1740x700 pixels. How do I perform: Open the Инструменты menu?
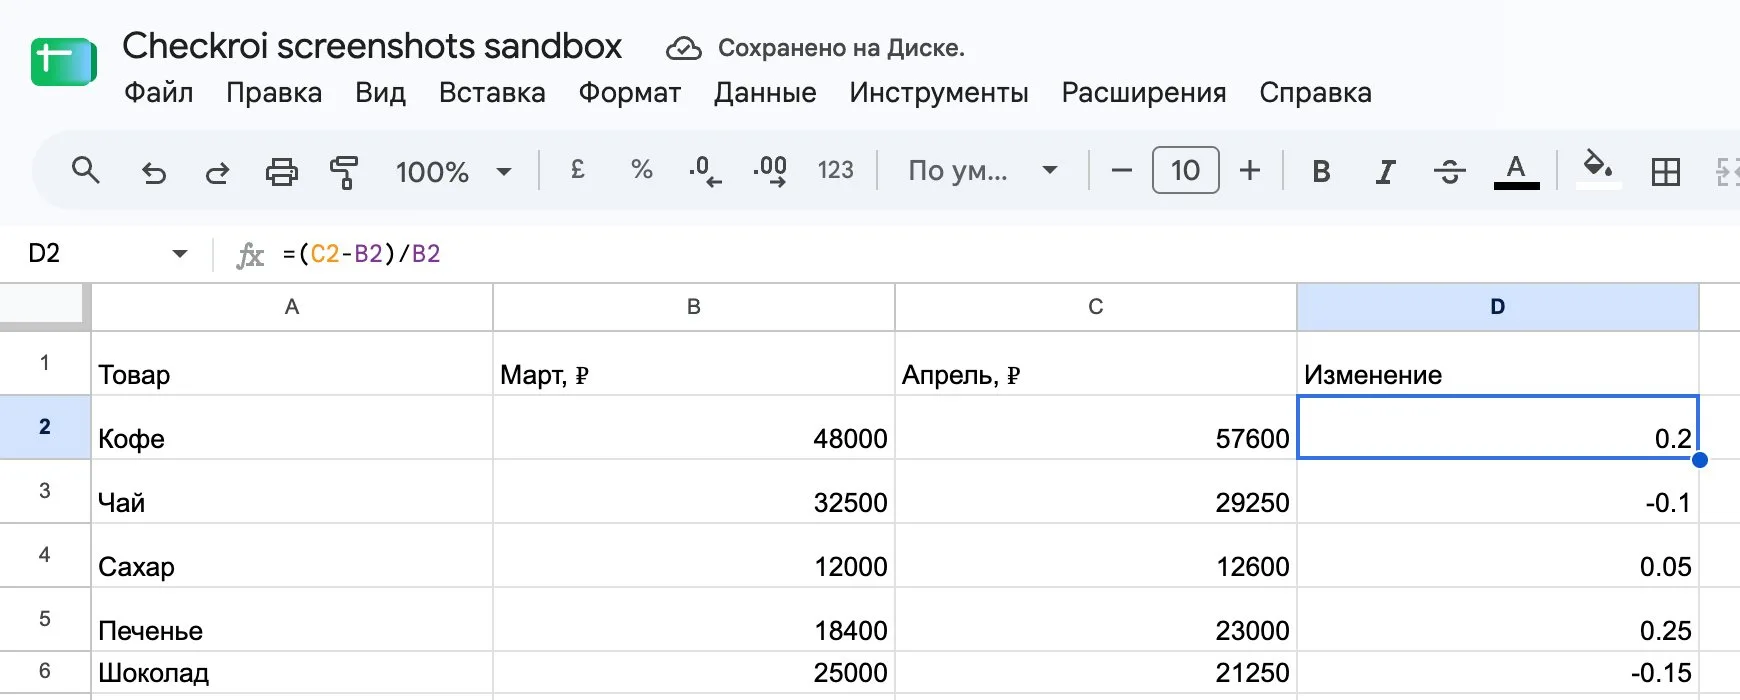pos(939,93)
